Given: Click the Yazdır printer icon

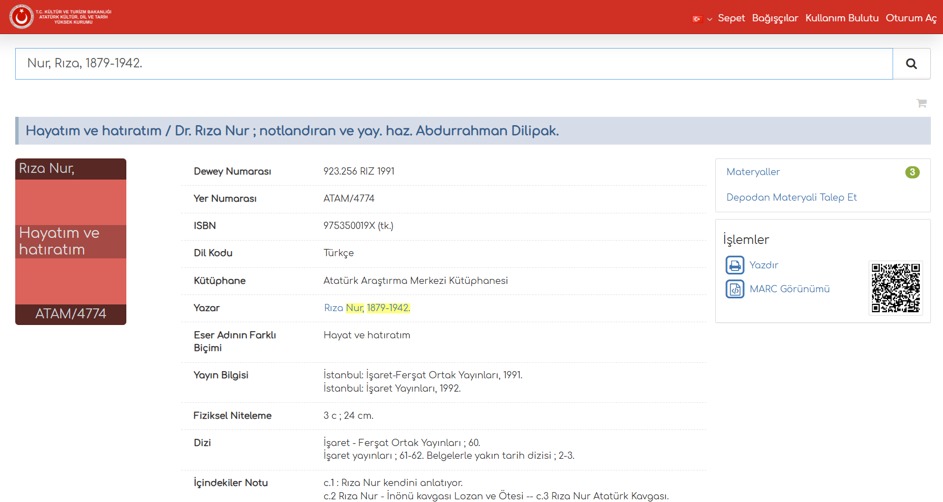Looking at the screenshot, I should click(x=735, y=265).
